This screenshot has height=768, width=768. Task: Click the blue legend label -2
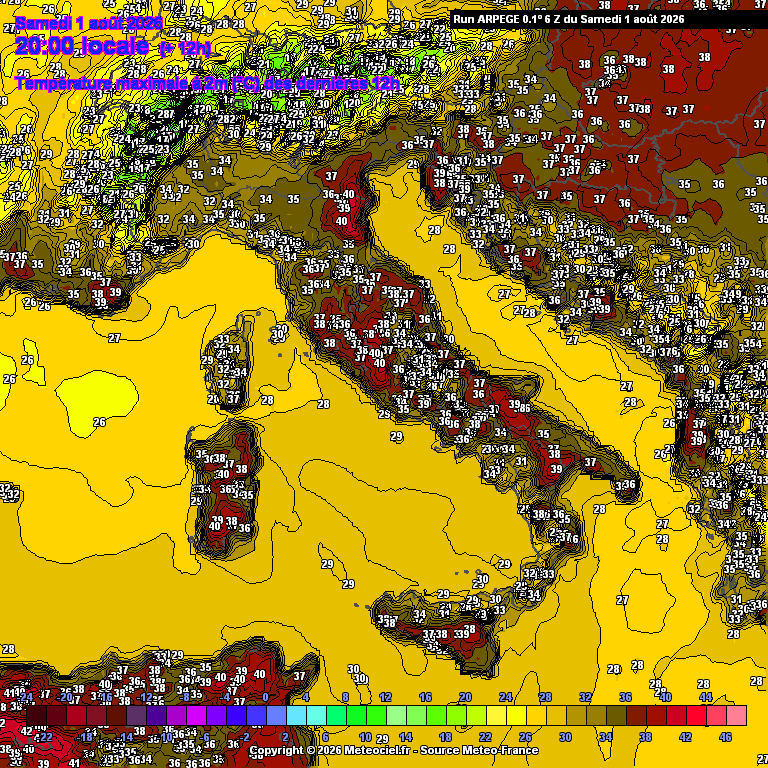[x=244, y=737]
